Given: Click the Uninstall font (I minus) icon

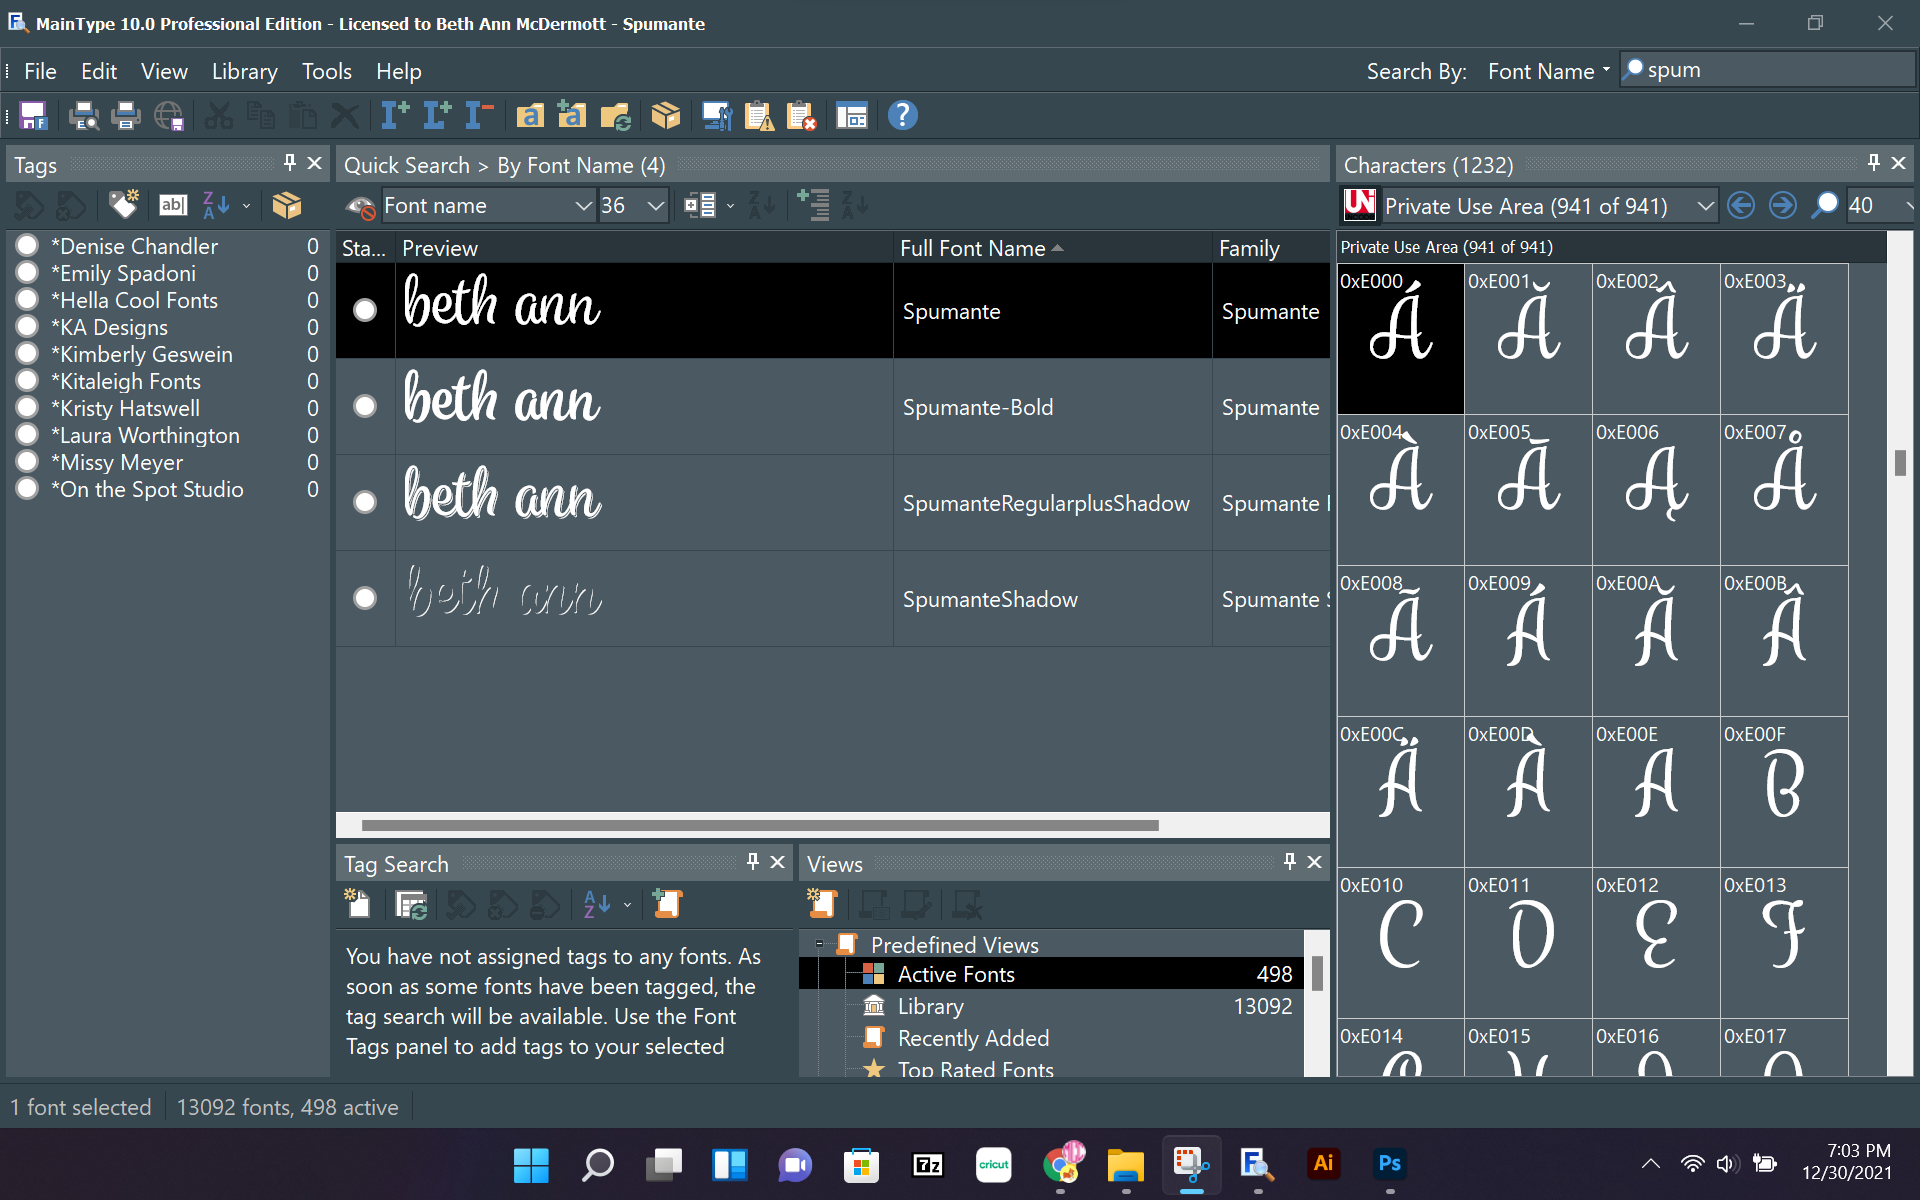Looking at the screenshot, I should click(479, 116).
